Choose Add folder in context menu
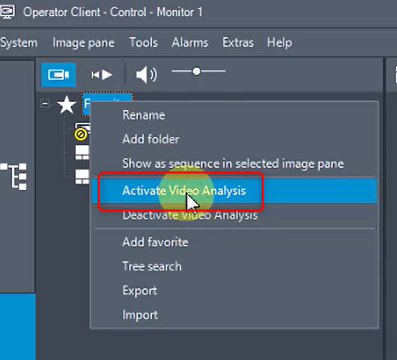This screenshot has width=397, height=360. tap(235, 139)
